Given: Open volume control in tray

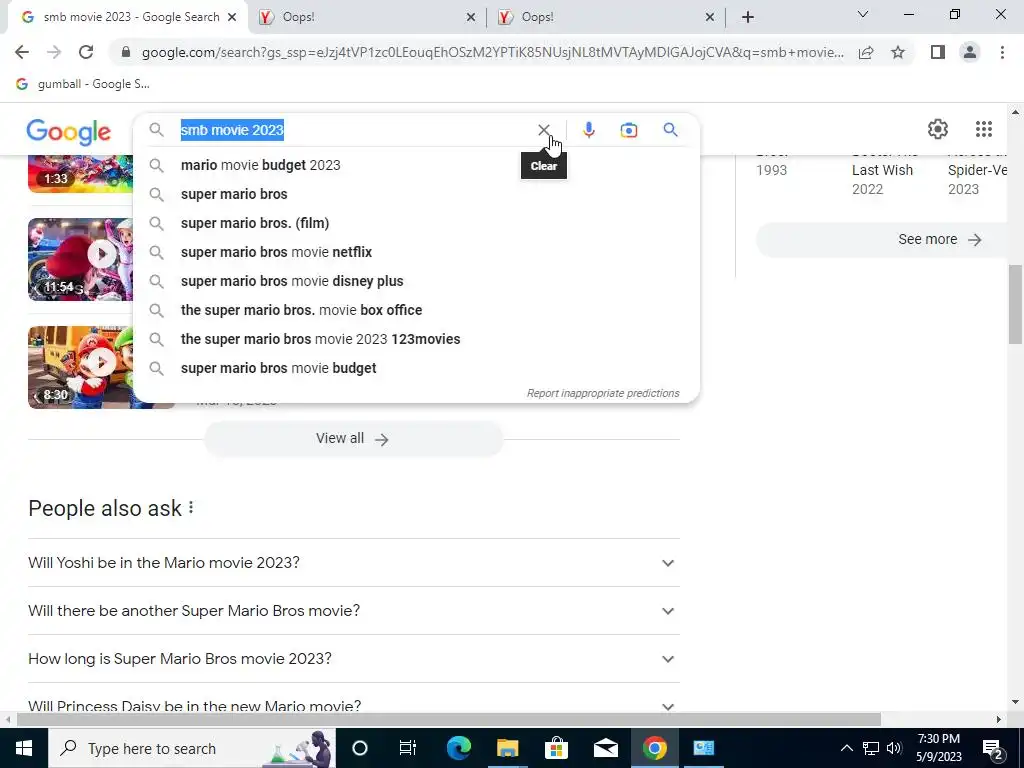Looking at the screenshot, I should pyautogui.click(x=894, y=748).
